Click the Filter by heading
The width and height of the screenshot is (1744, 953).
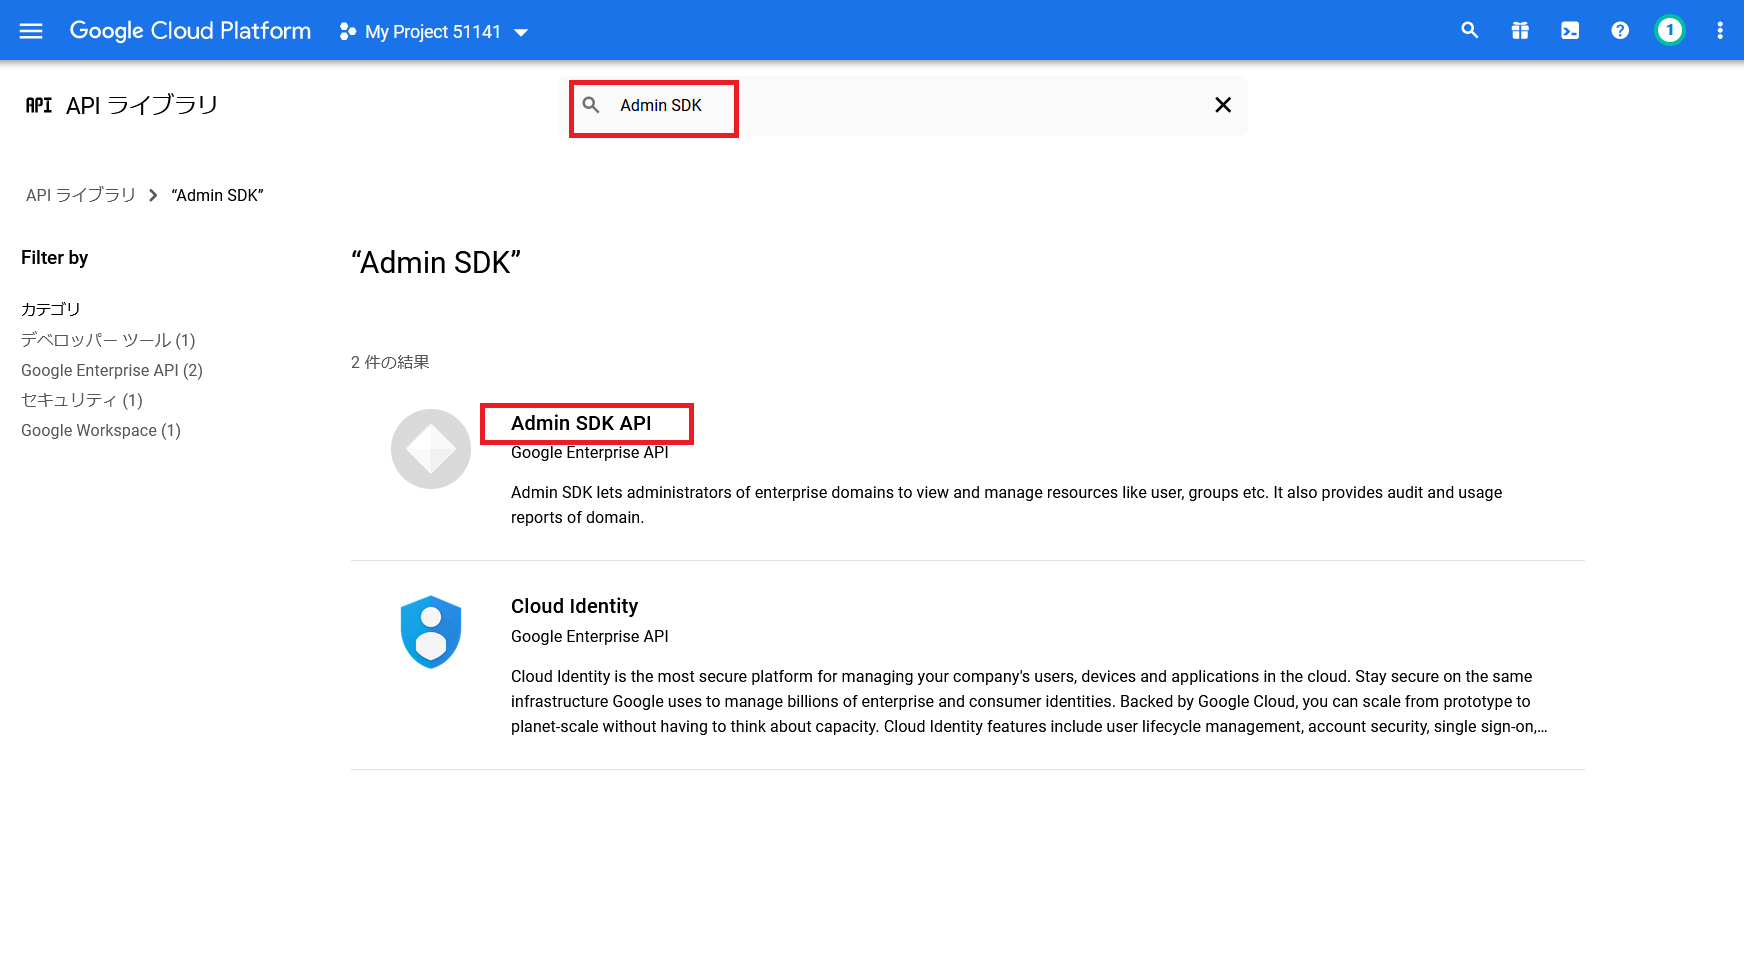point(55,258)
